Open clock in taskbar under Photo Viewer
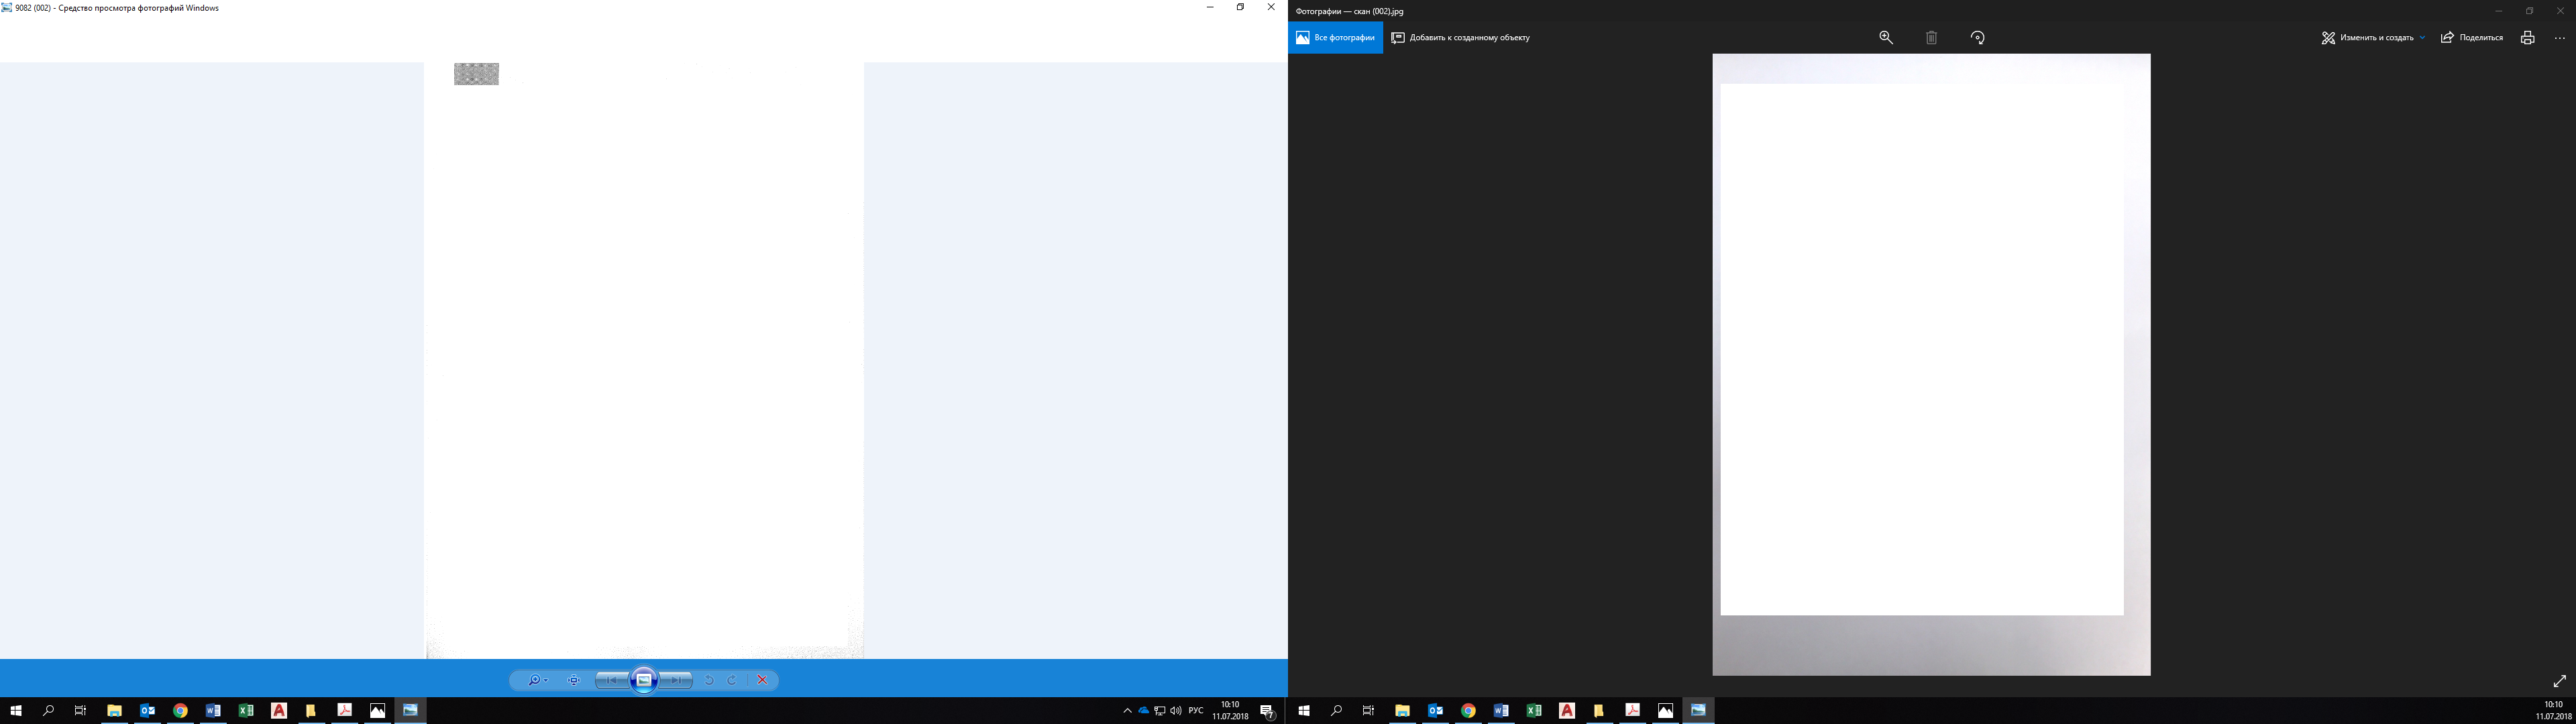The image size is (2576, 724). pos(1230,711)
